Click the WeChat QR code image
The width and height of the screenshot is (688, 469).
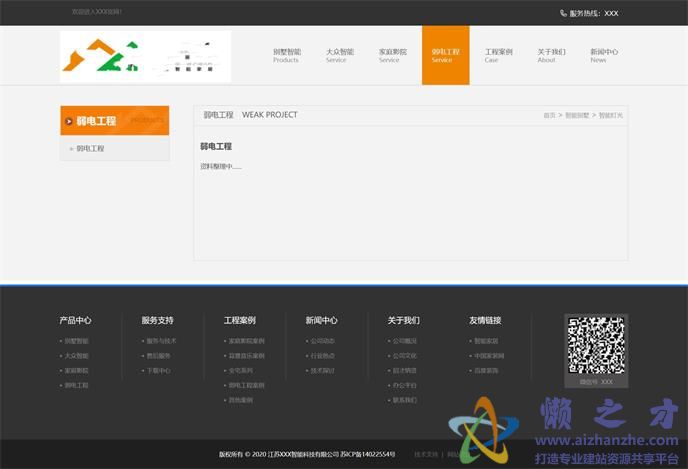pos(596,346)
